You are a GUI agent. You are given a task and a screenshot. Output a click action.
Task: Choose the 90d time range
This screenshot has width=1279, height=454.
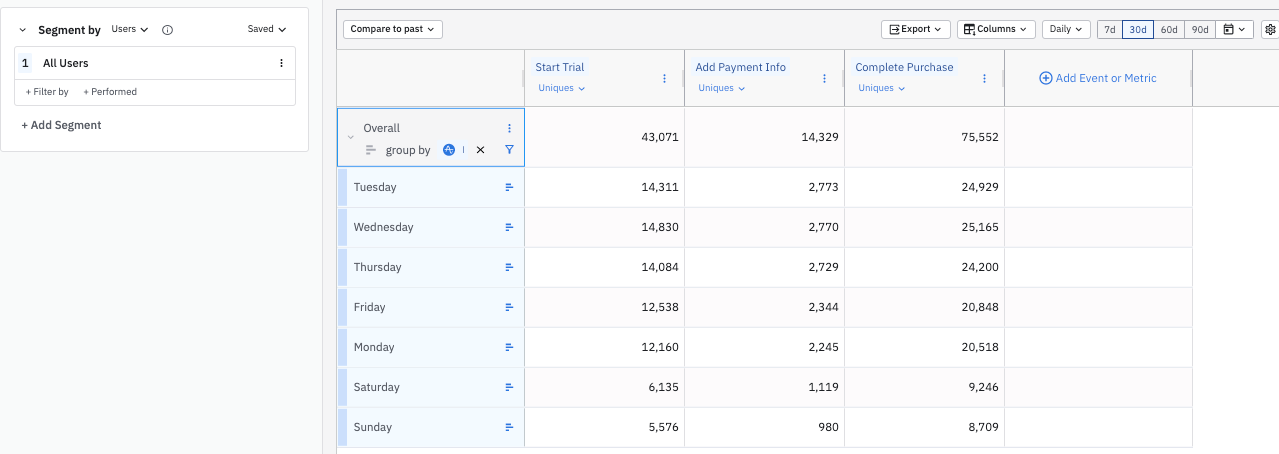click(x=1200, y=29)
